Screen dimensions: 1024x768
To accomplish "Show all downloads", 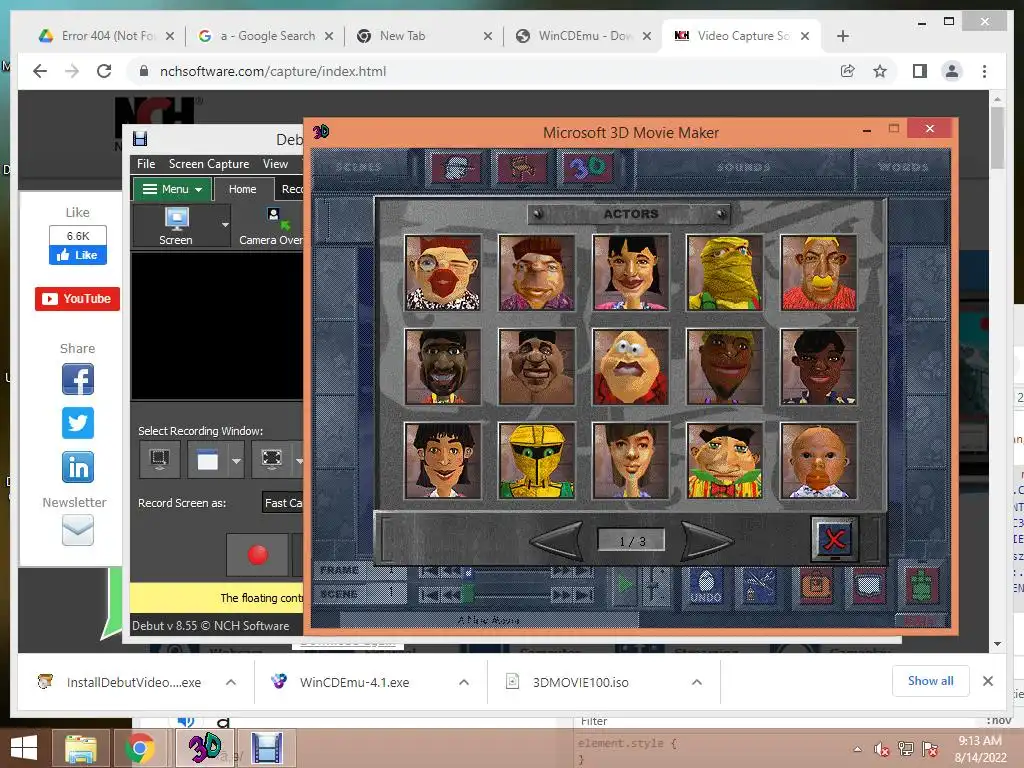I will pos(930,681).
